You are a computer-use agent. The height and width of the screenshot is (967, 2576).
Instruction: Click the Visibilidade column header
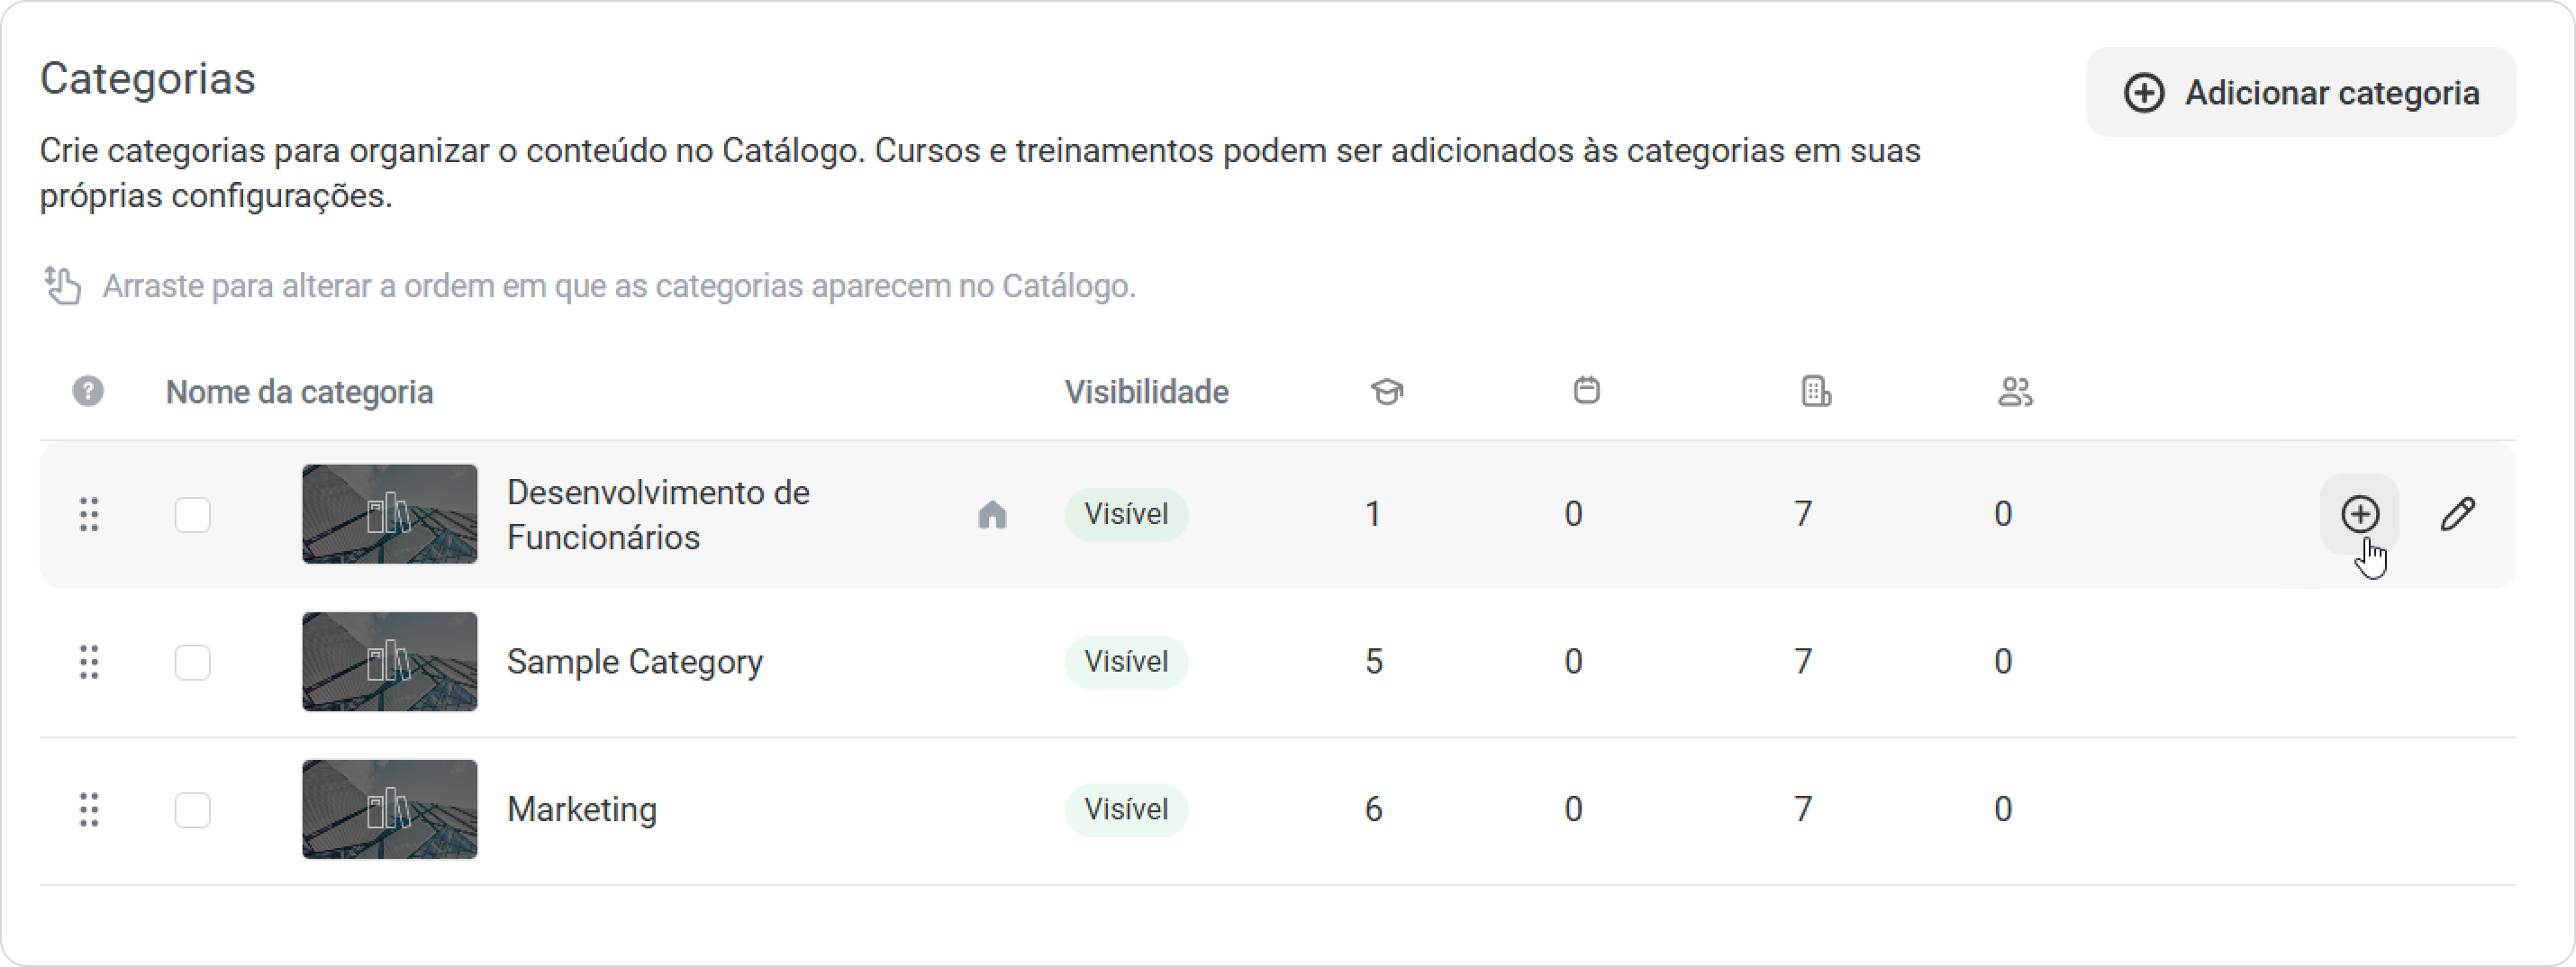point(1146,392)
